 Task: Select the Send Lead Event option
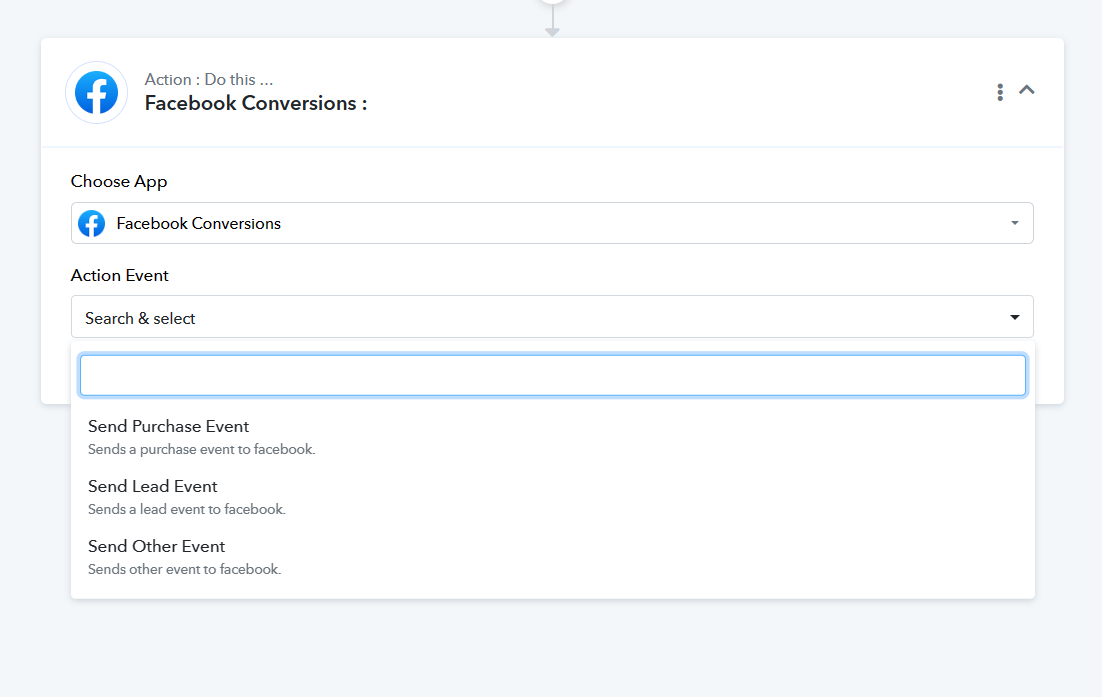pos(552,497)
